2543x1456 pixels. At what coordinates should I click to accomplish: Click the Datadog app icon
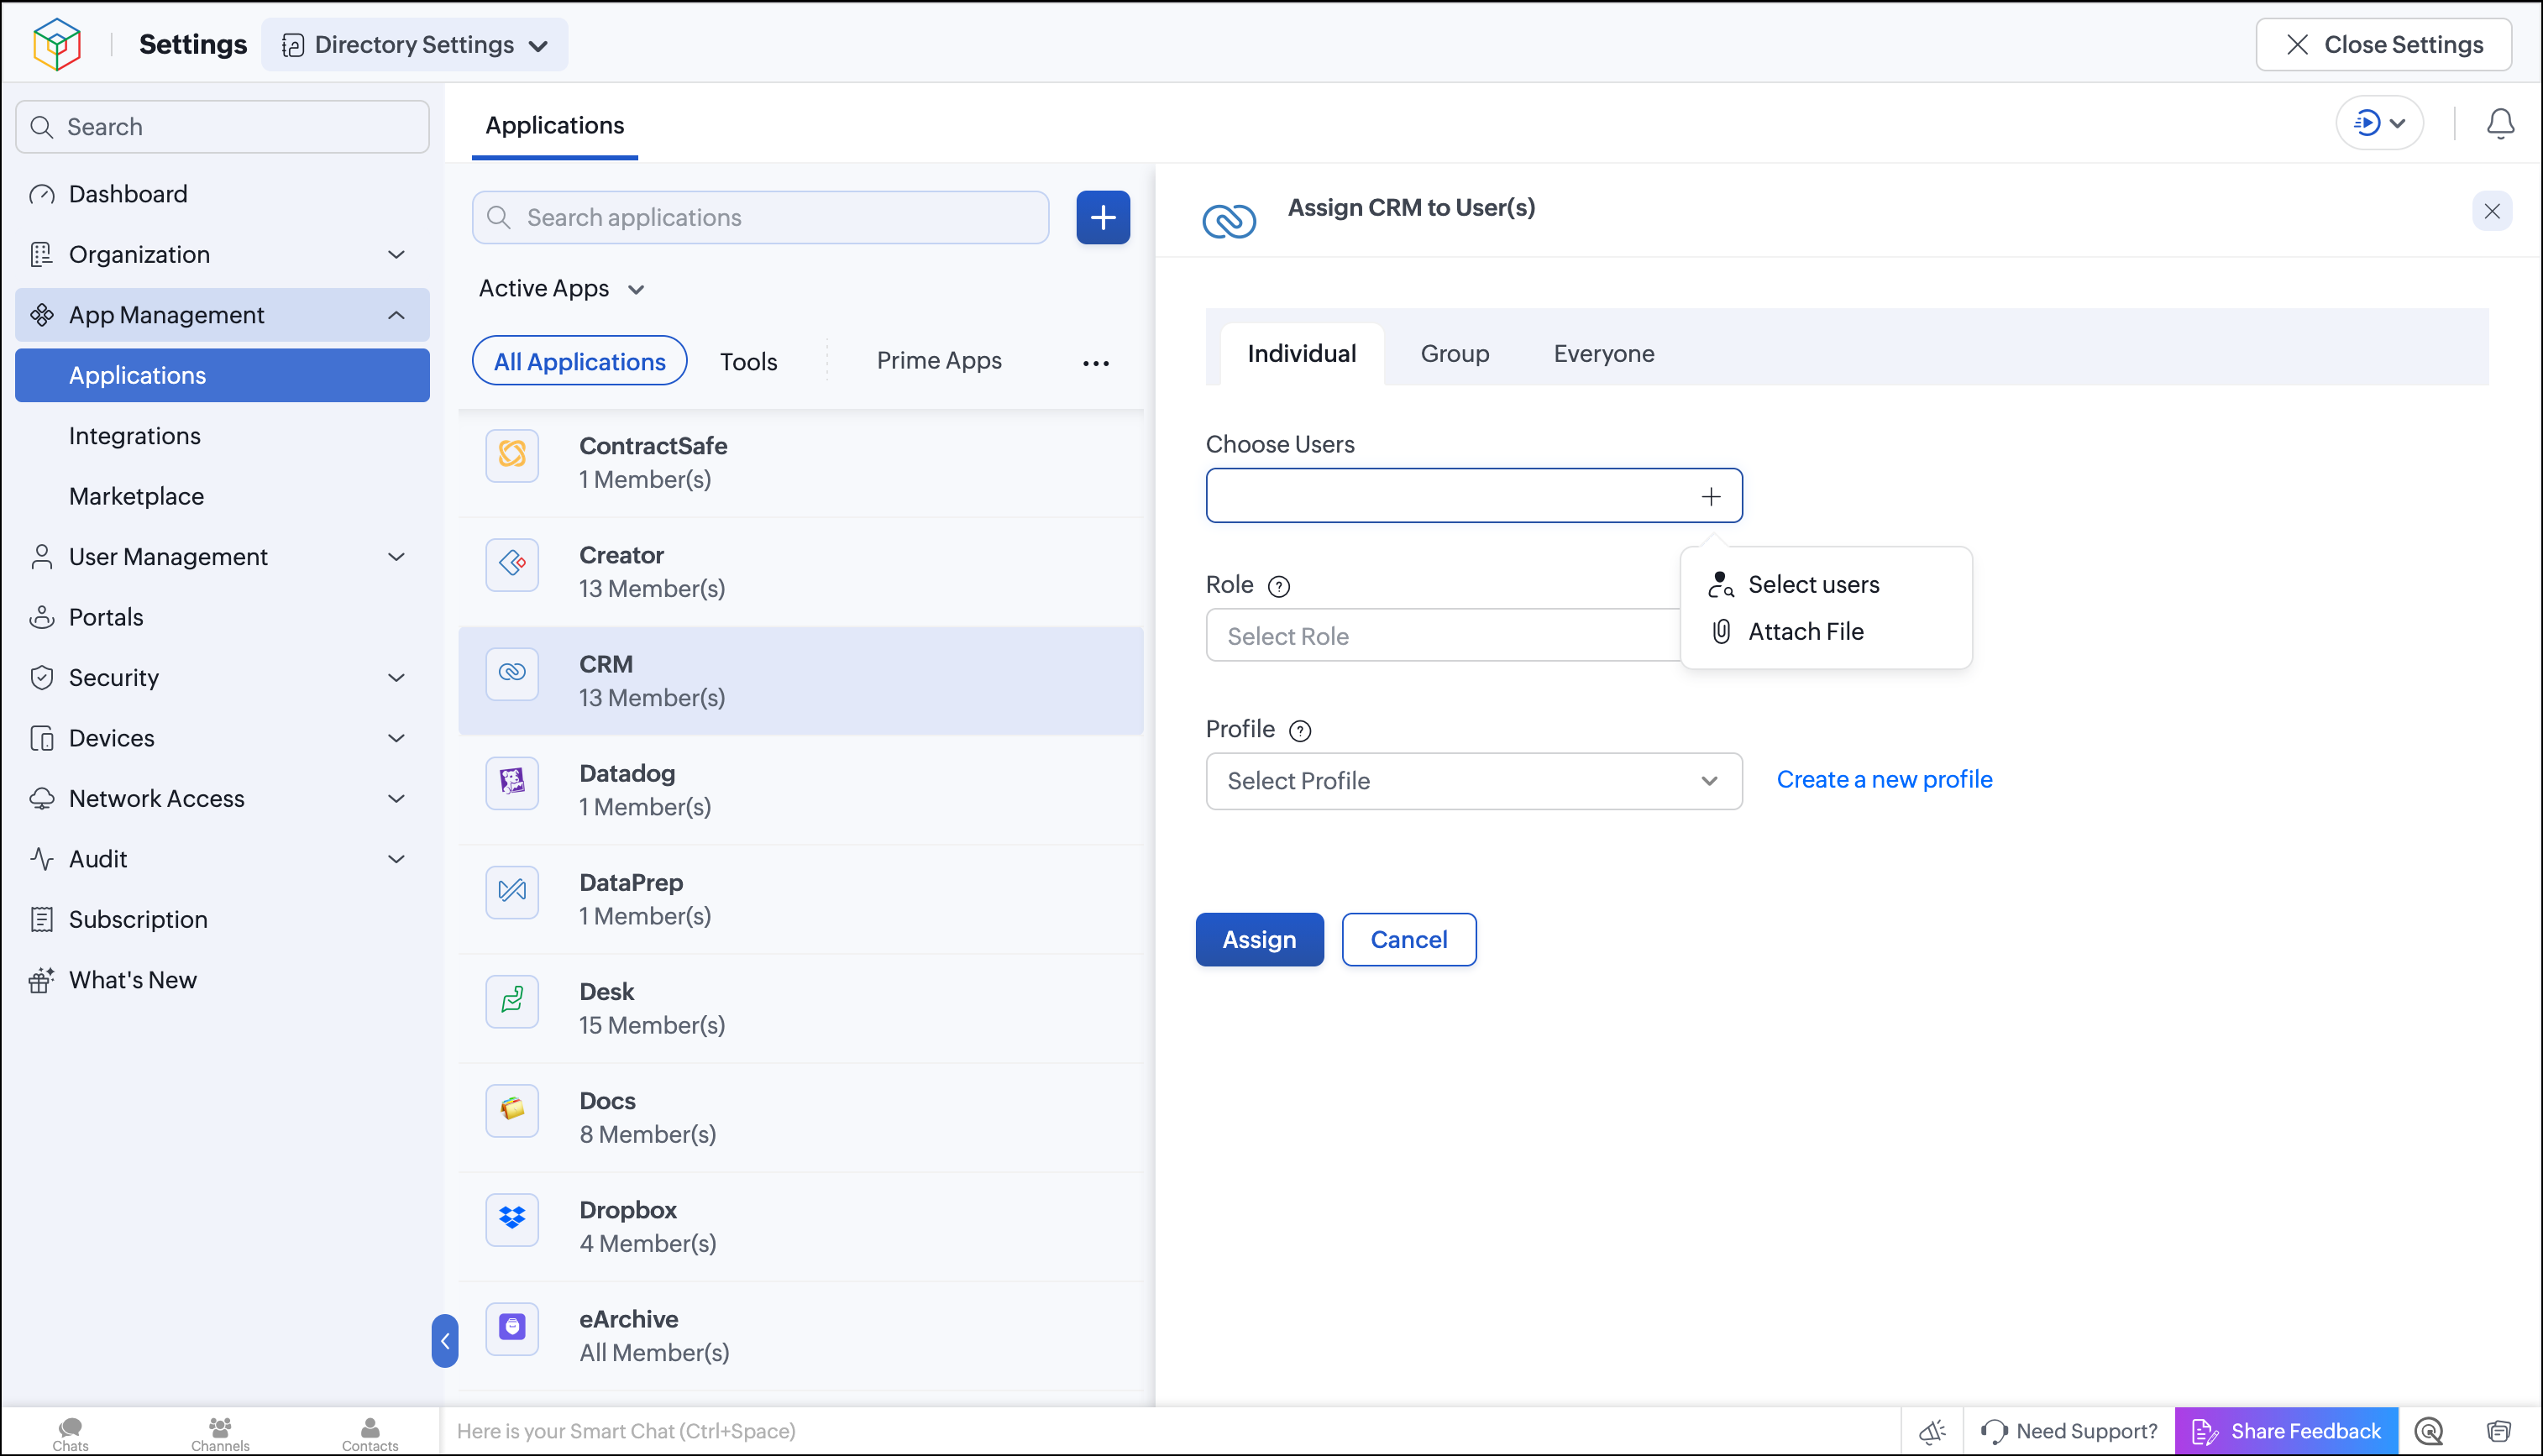pos(512,782)
